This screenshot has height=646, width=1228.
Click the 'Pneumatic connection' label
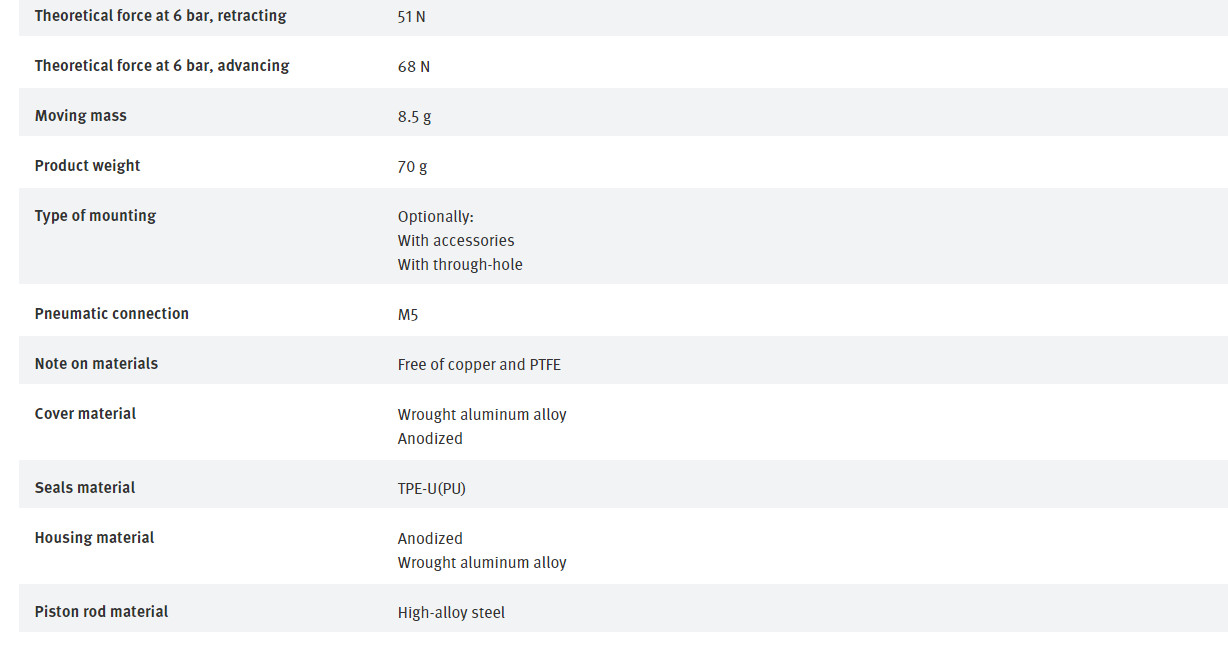[x=111, y=314]
